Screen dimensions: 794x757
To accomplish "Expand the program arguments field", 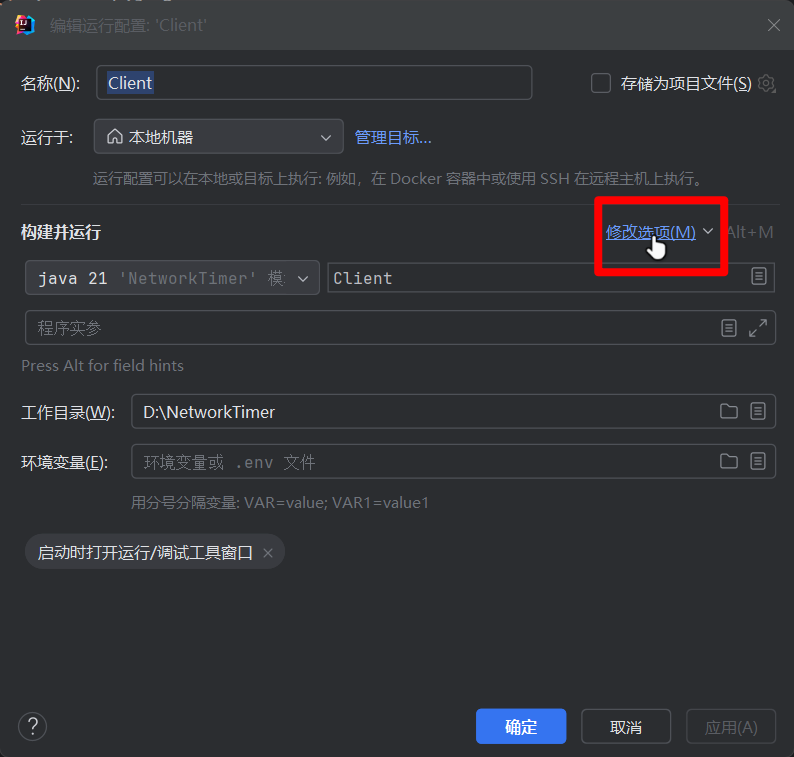I will [x=758, y=328].
